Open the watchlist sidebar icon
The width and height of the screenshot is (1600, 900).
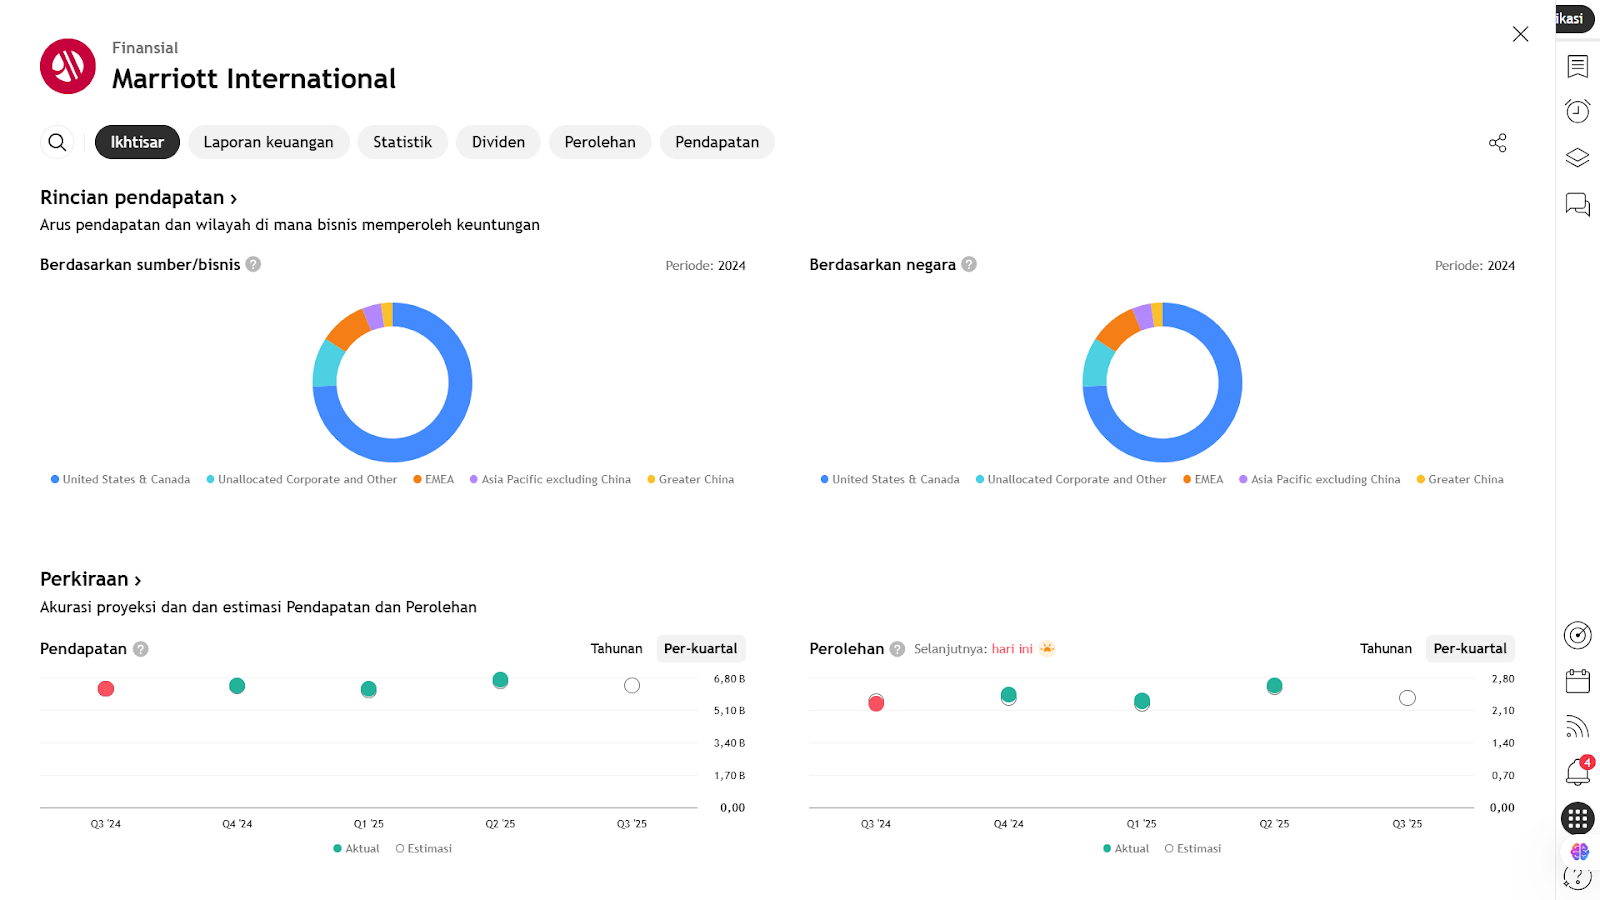click(x=1577, y=66)
